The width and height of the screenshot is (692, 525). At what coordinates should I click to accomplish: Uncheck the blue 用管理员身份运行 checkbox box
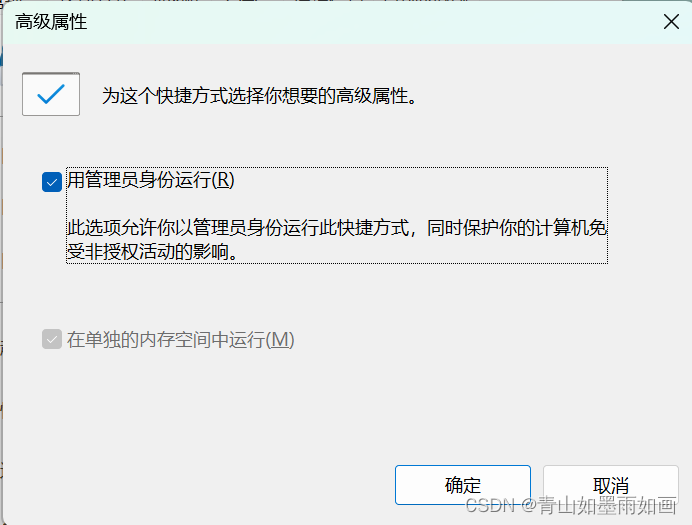pyautogui.click(x=52, y=182)
